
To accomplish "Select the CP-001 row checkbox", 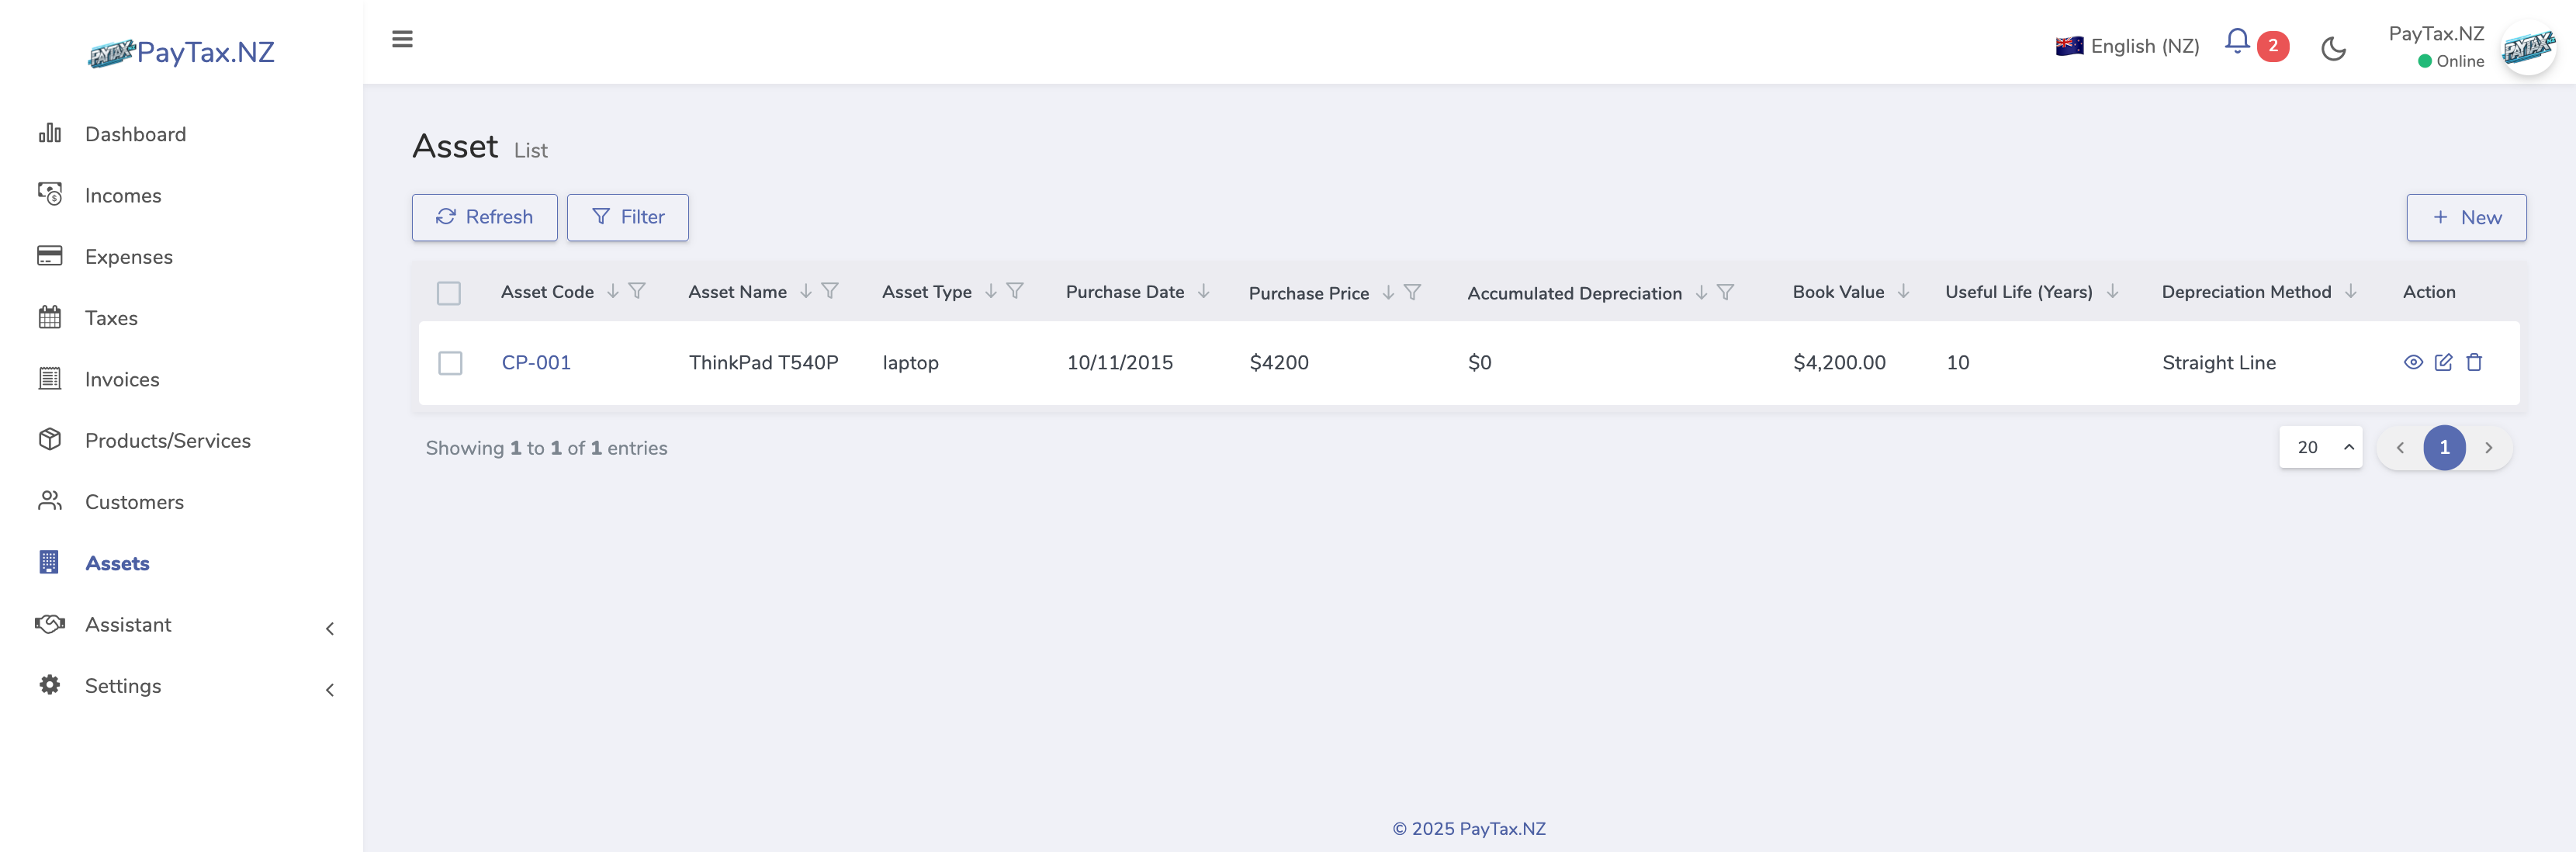I will tap(450, 363).
